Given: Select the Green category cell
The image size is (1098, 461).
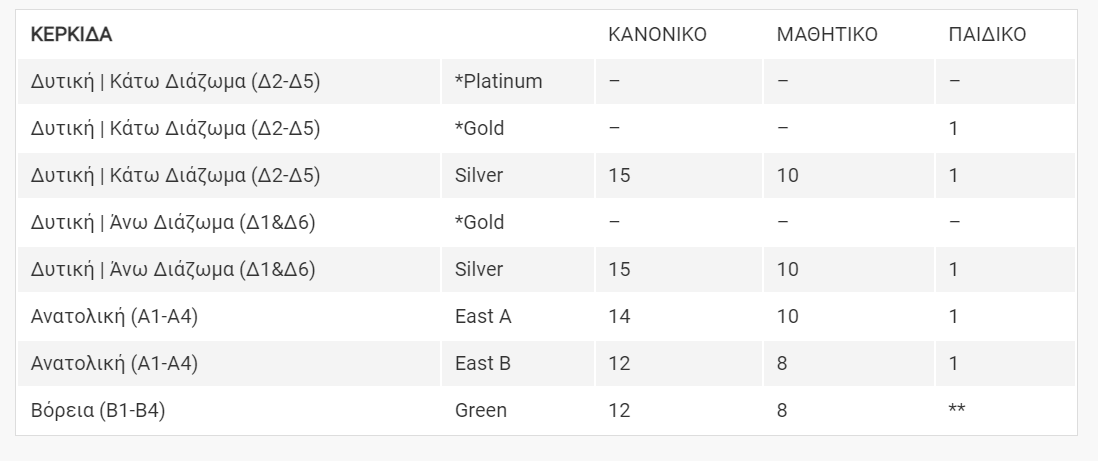Looking at the screenshot, I should 481,410.
